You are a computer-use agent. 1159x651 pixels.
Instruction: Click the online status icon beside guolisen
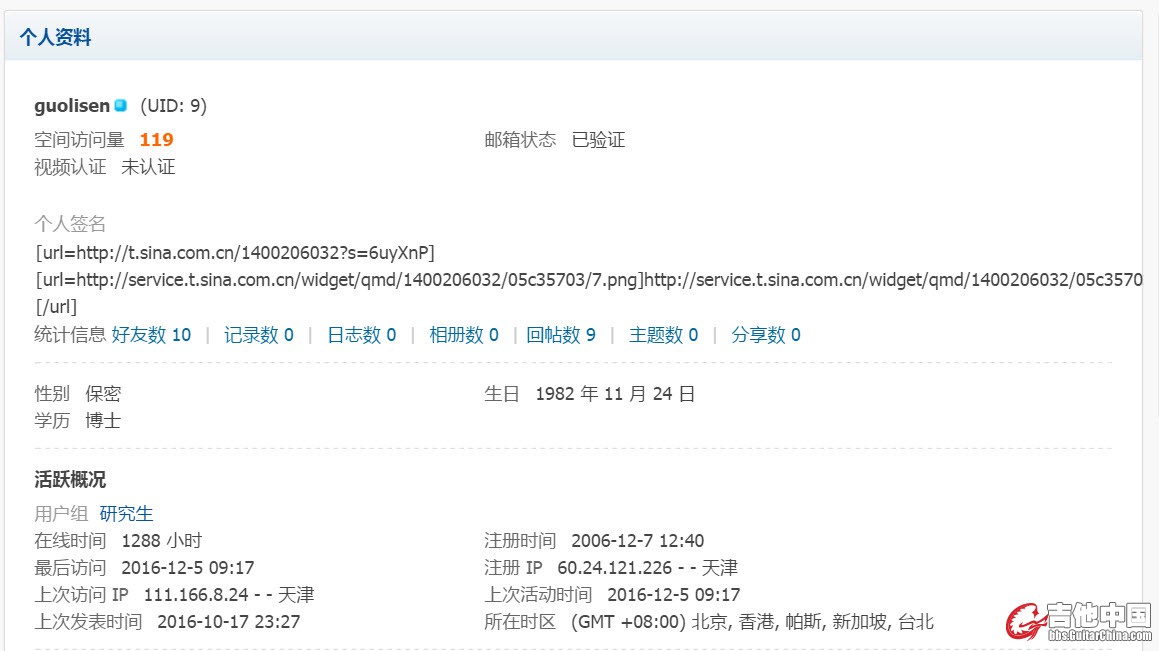[x=120, y=105]
